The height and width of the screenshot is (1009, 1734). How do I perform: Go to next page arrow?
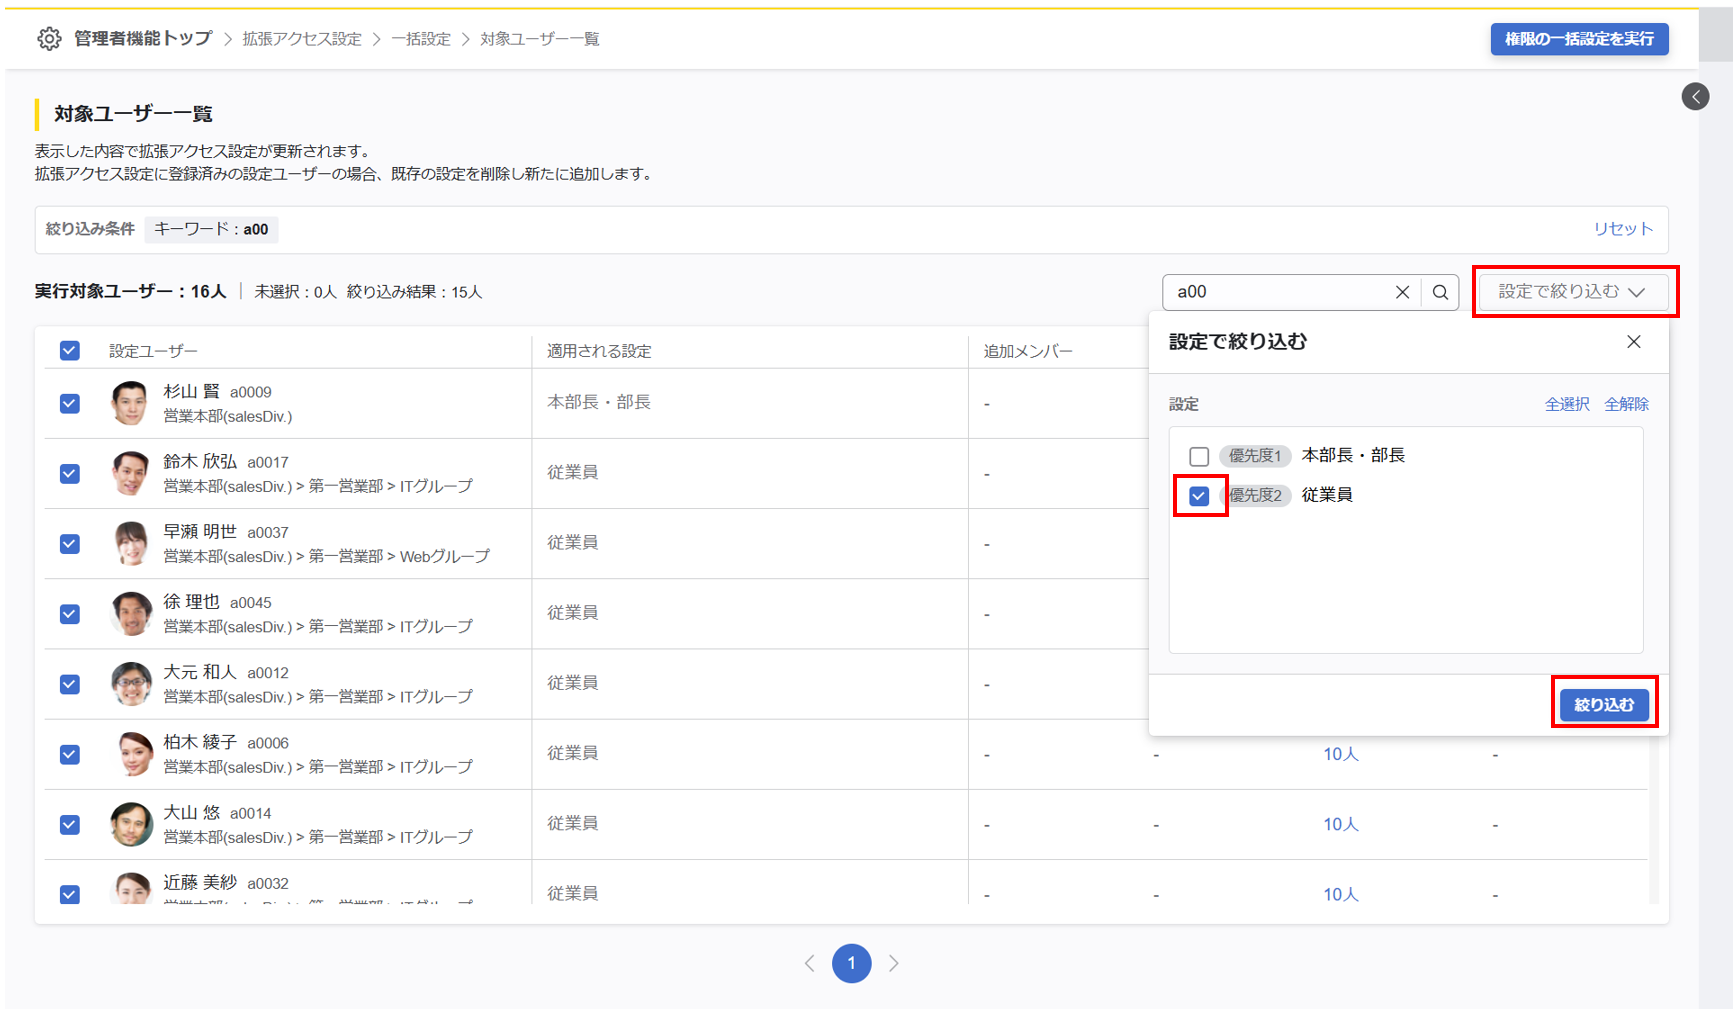pyautogui.click(x=894, y=963)
